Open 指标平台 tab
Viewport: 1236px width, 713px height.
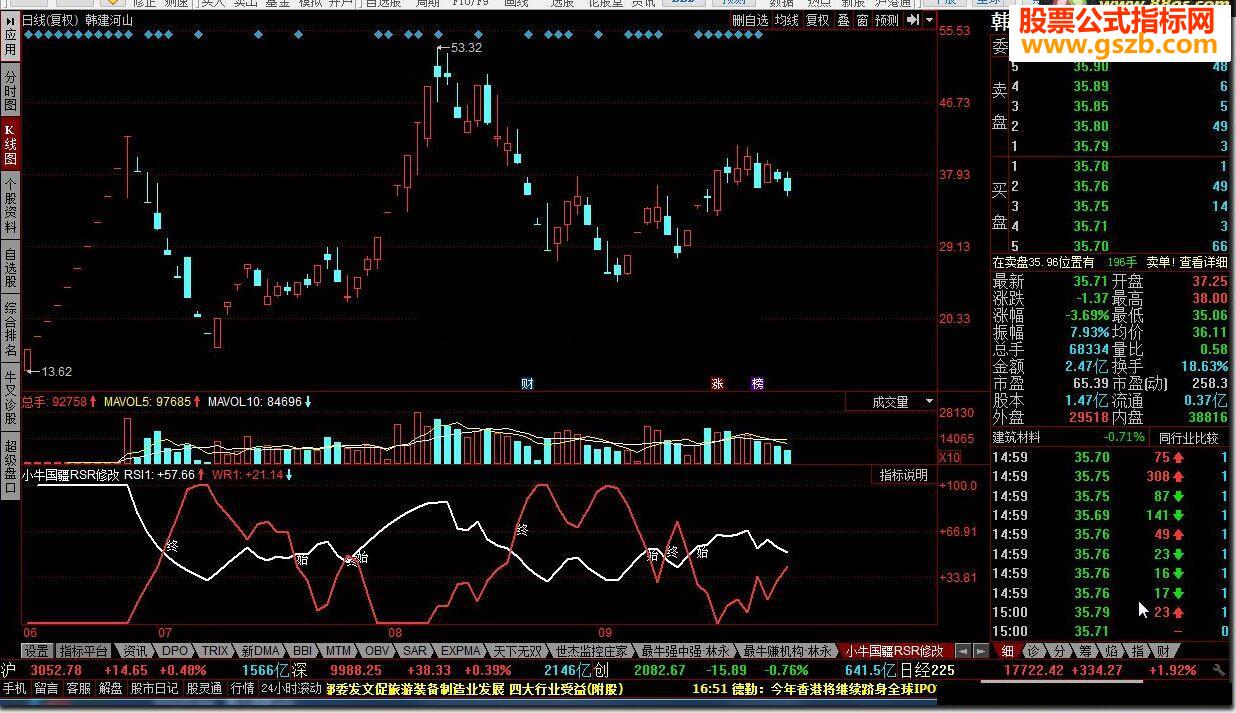[83, 650]
